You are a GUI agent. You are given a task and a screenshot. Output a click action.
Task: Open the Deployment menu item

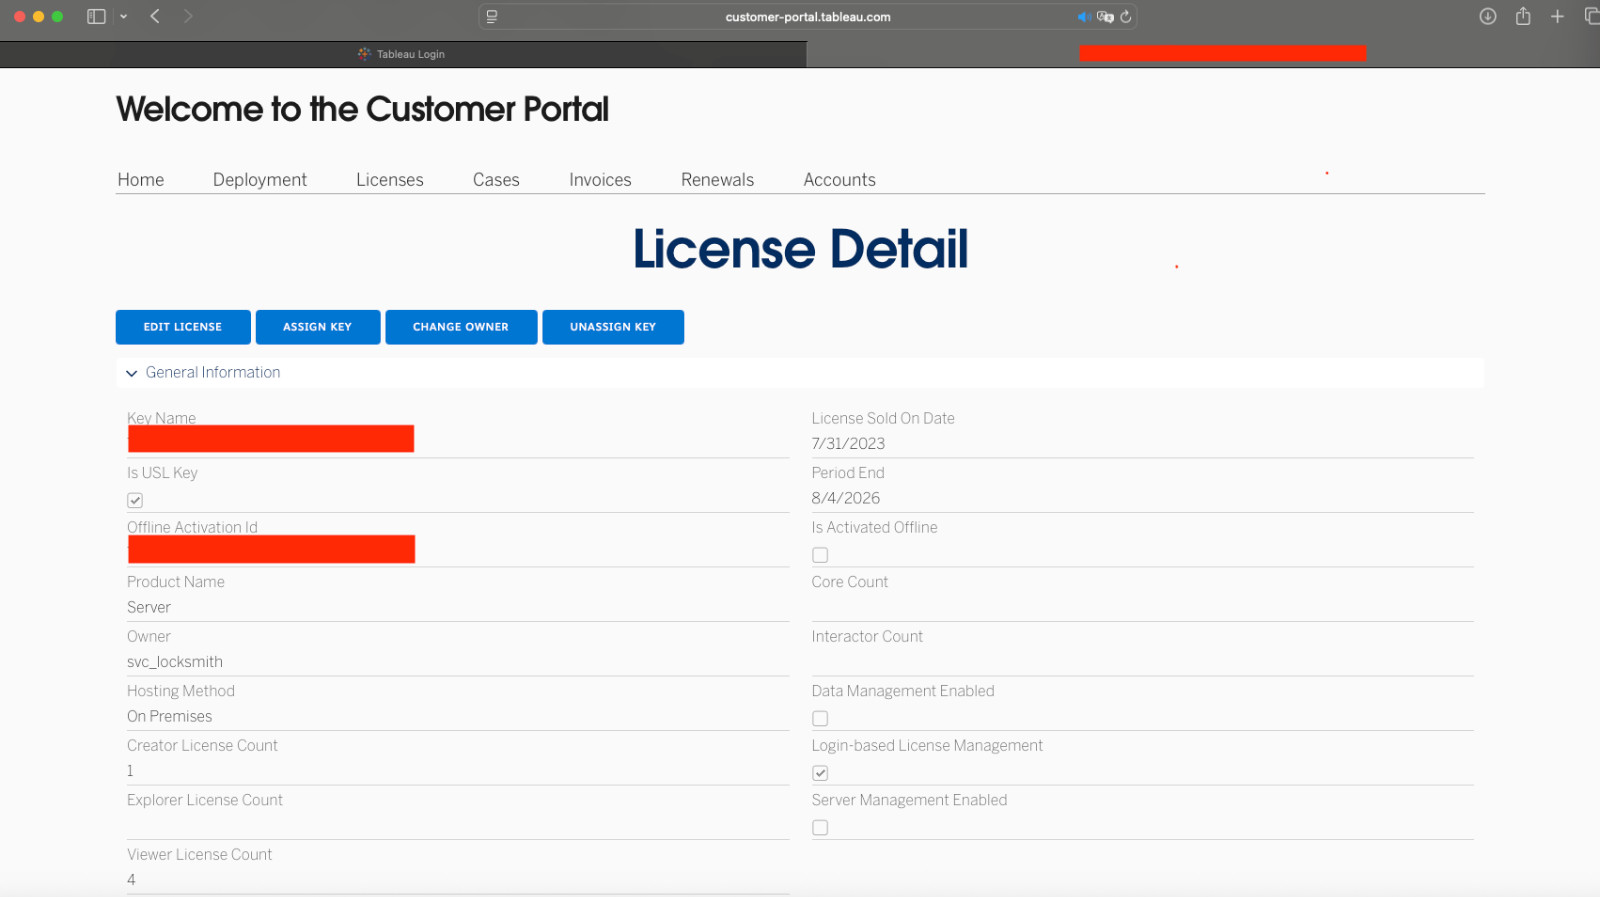tap(260, 180)
